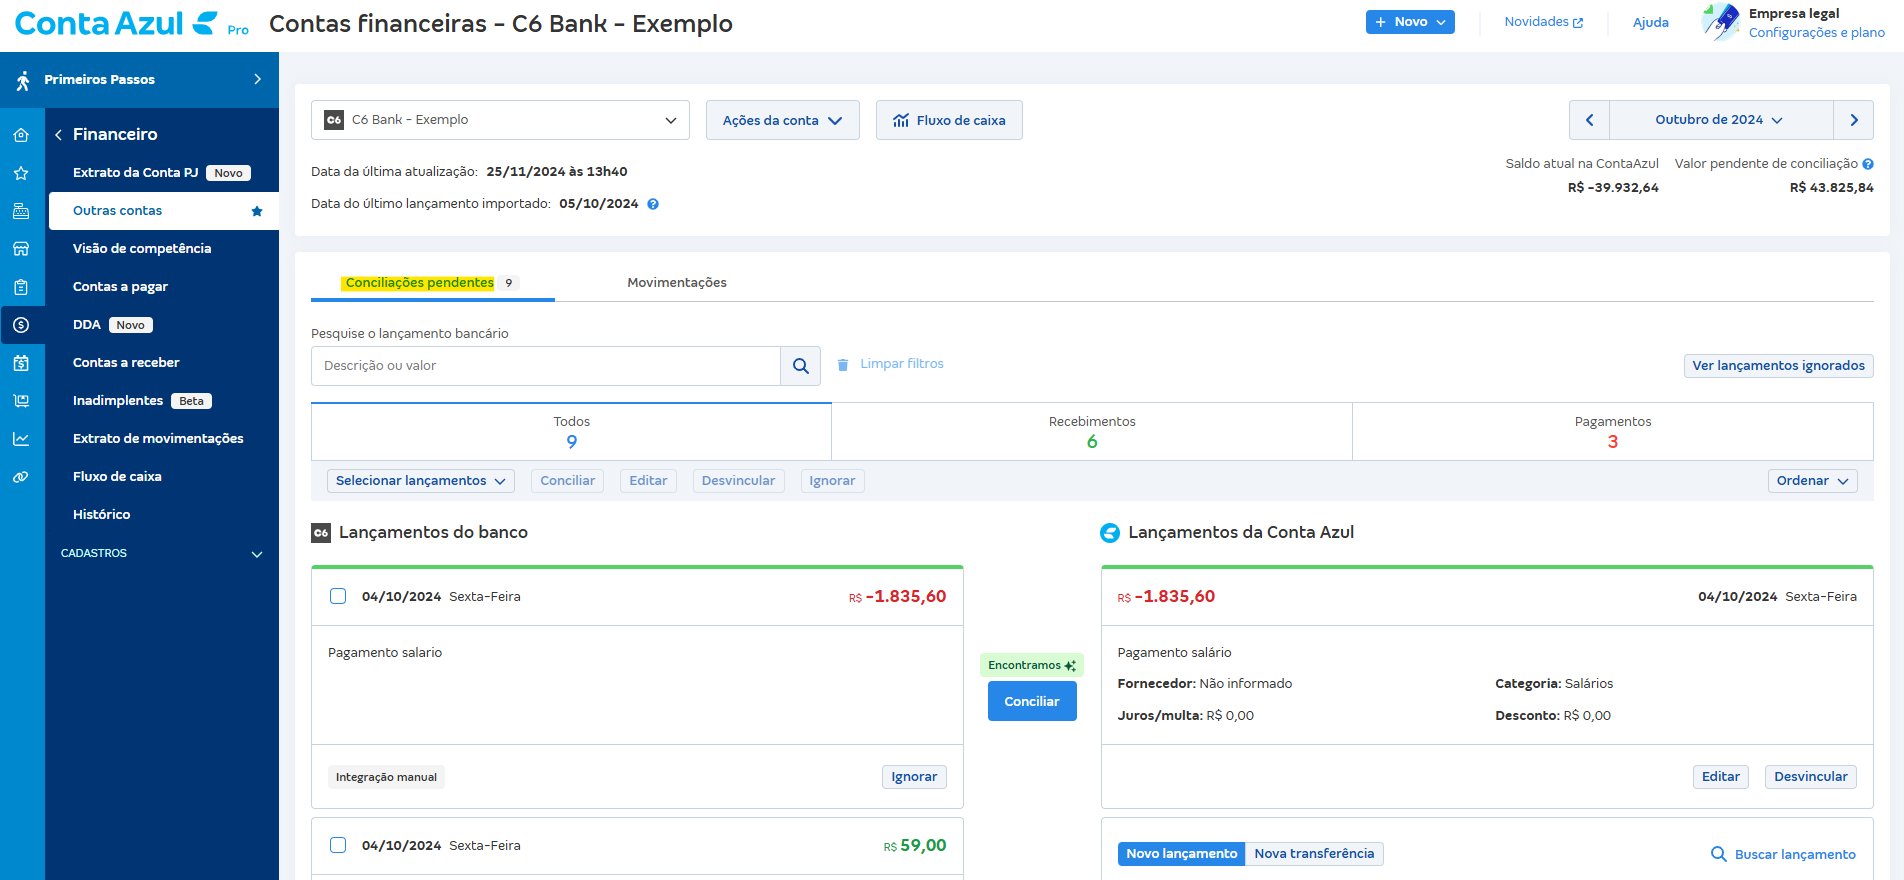The height and width of the screenshot is (880, 1904).
Task: Expand the CADASTROS section
Action: point(162,553)
